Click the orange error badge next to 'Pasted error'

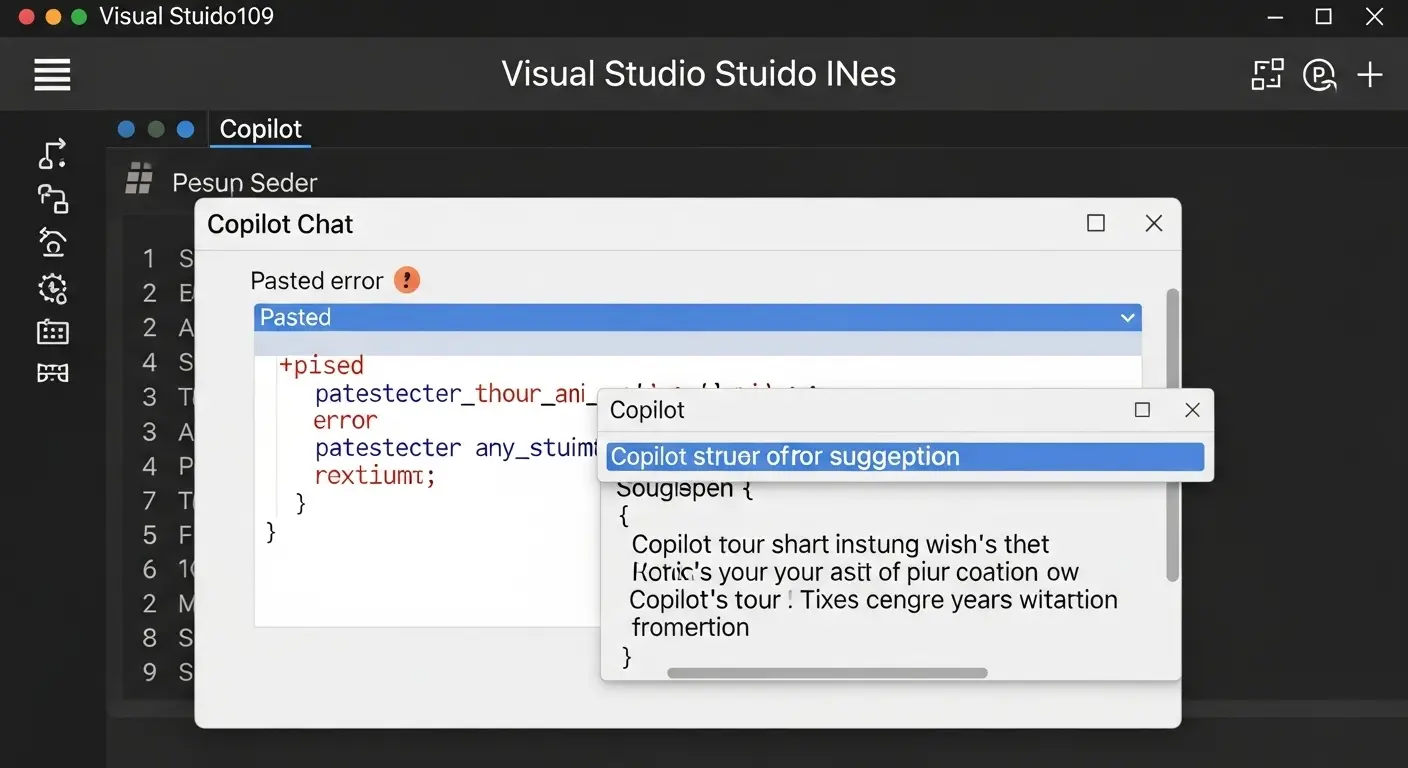click(x=406, y=280)
